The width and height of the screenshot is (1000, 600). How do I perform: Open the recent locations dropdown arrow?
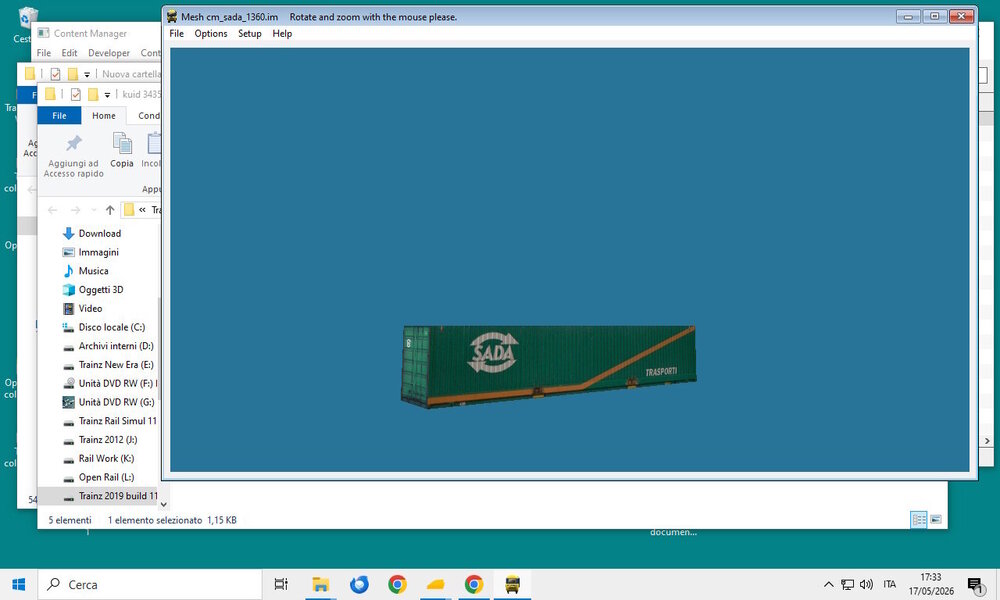[94, 210]
